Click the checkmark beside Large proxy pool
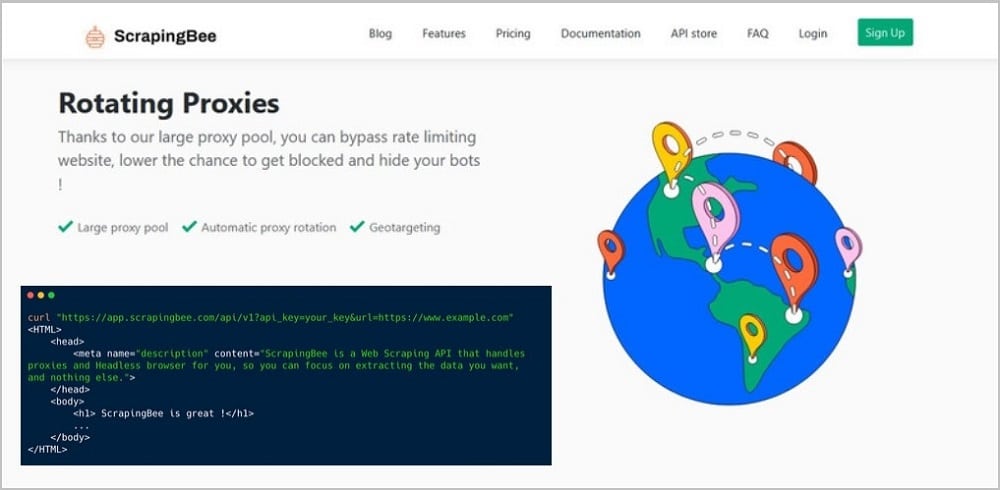The width and height of the screenshot is (1000, 490). point(65,226)
